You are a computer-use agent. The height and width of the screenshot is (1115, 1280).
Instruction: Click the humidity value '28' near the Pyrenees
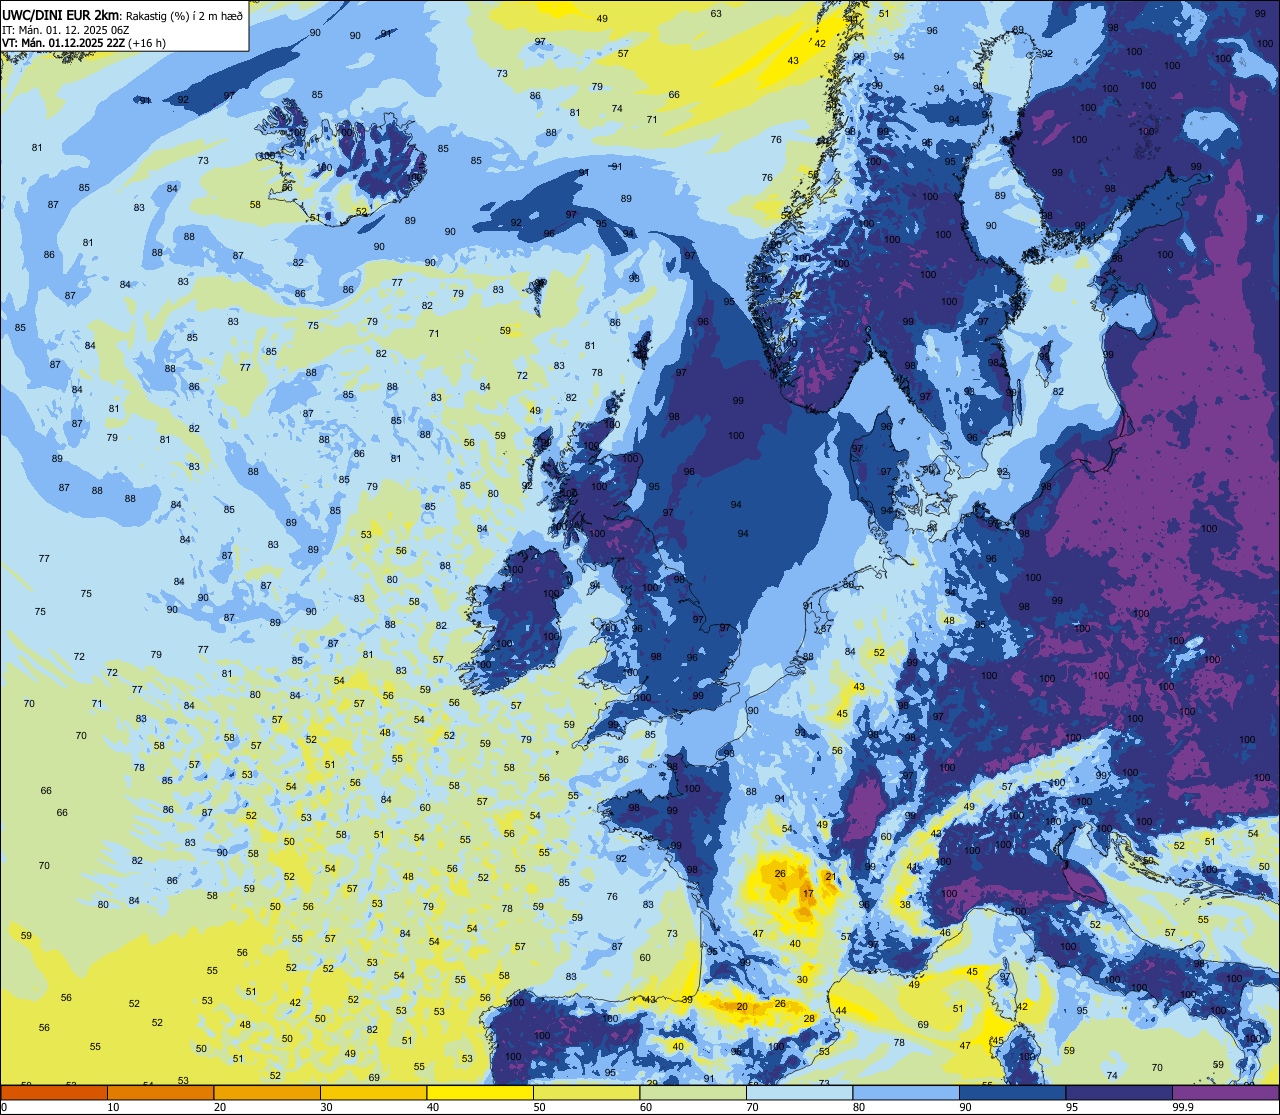pos(809,1018)
